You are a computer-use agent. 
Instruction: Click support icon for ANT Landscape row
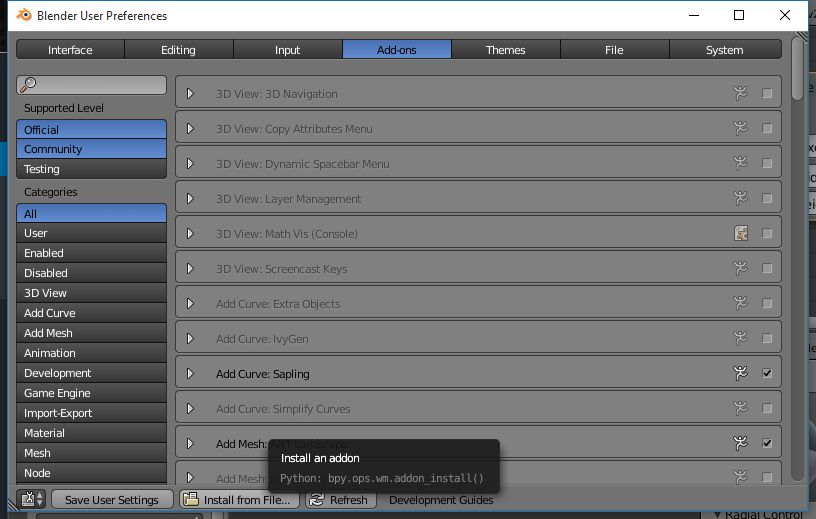(x=740, y=443)
